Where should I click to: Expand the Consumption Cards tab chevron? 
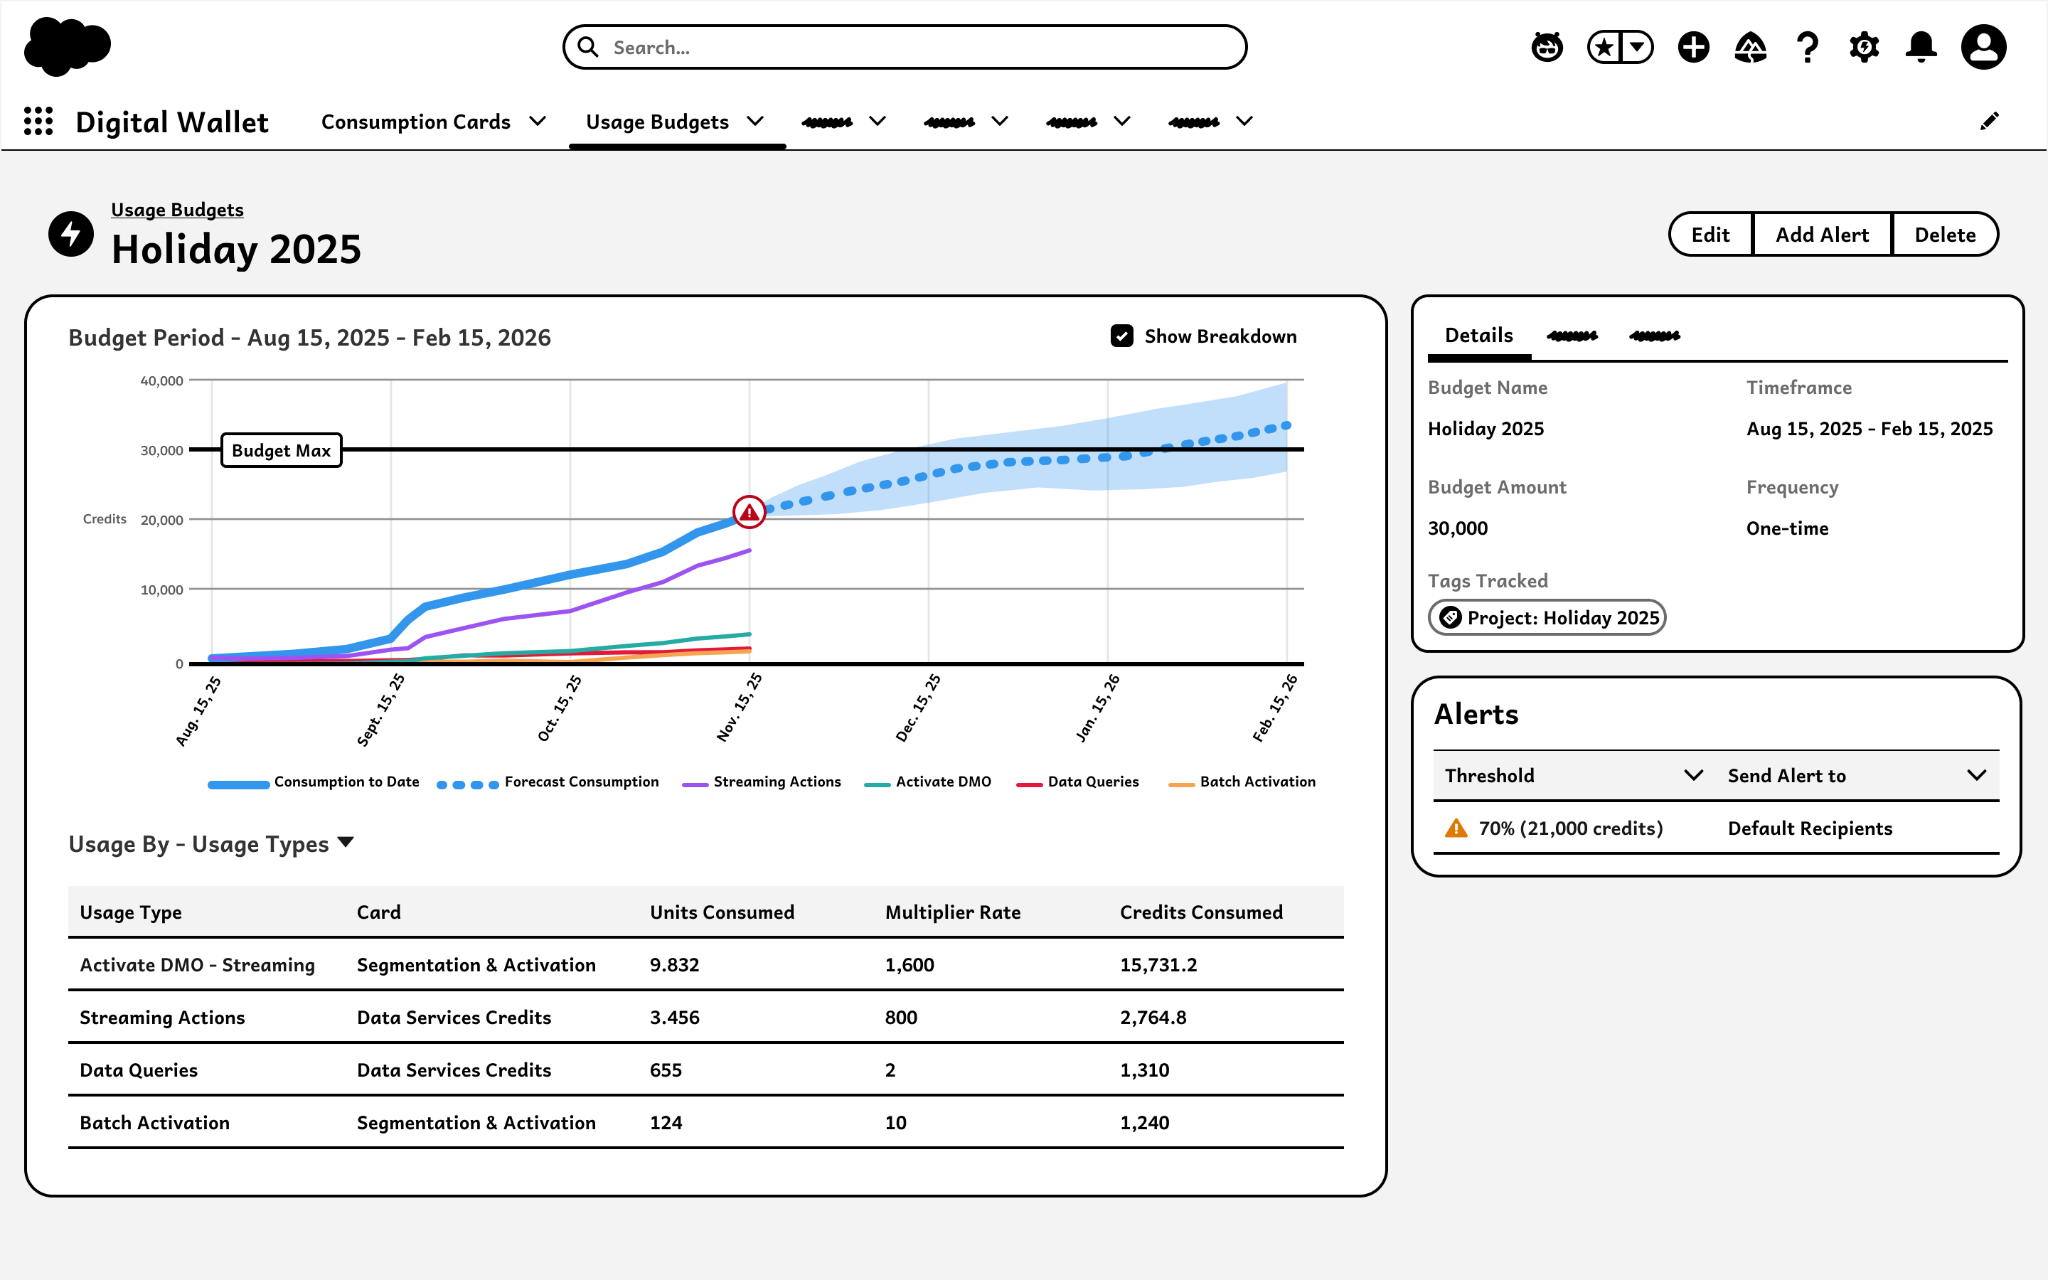coord(538,121)
